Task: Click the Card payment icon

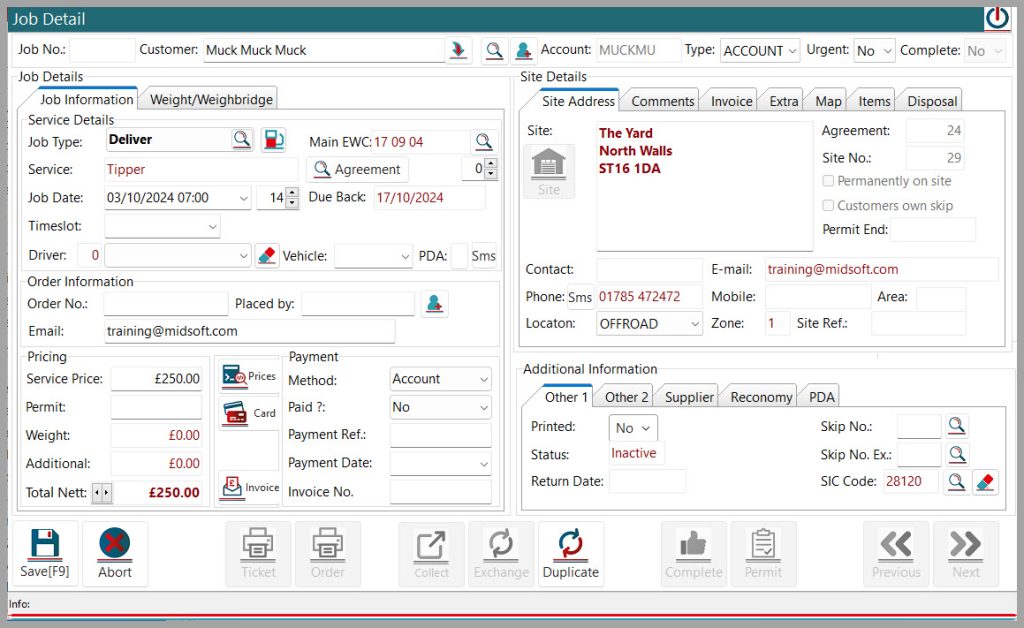Action: point(249,413)
